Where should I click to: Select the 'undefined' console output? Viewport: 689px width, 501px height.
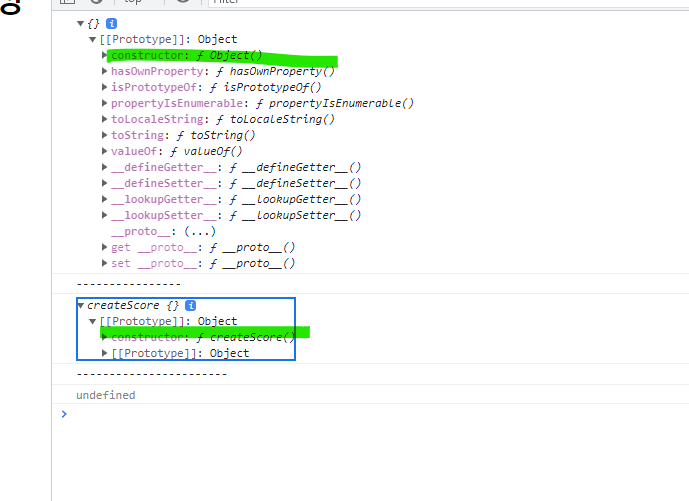tap(106, 395)
